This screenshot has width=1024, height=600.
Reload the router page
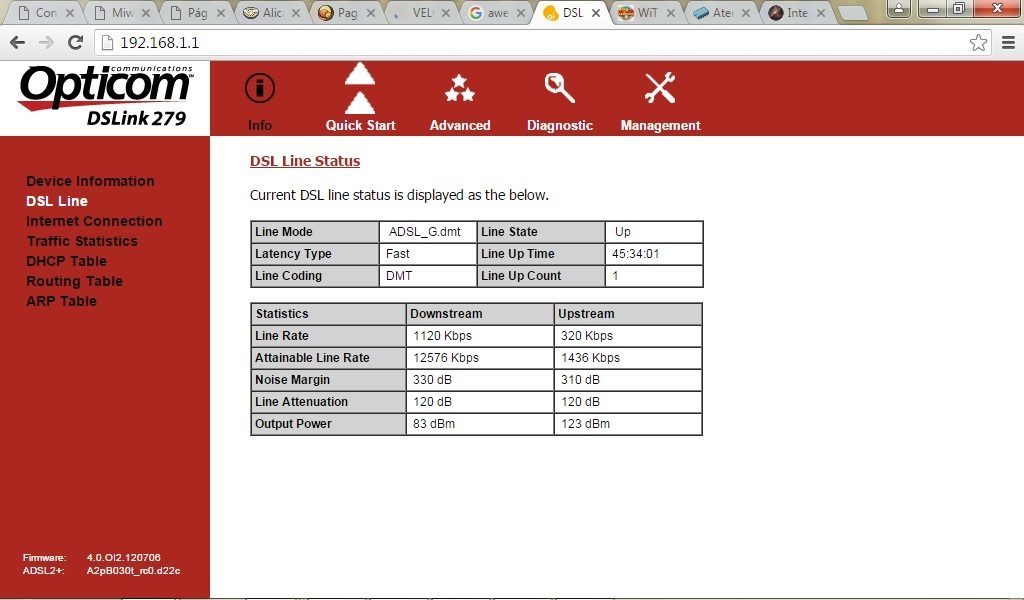tap(76, 42)
